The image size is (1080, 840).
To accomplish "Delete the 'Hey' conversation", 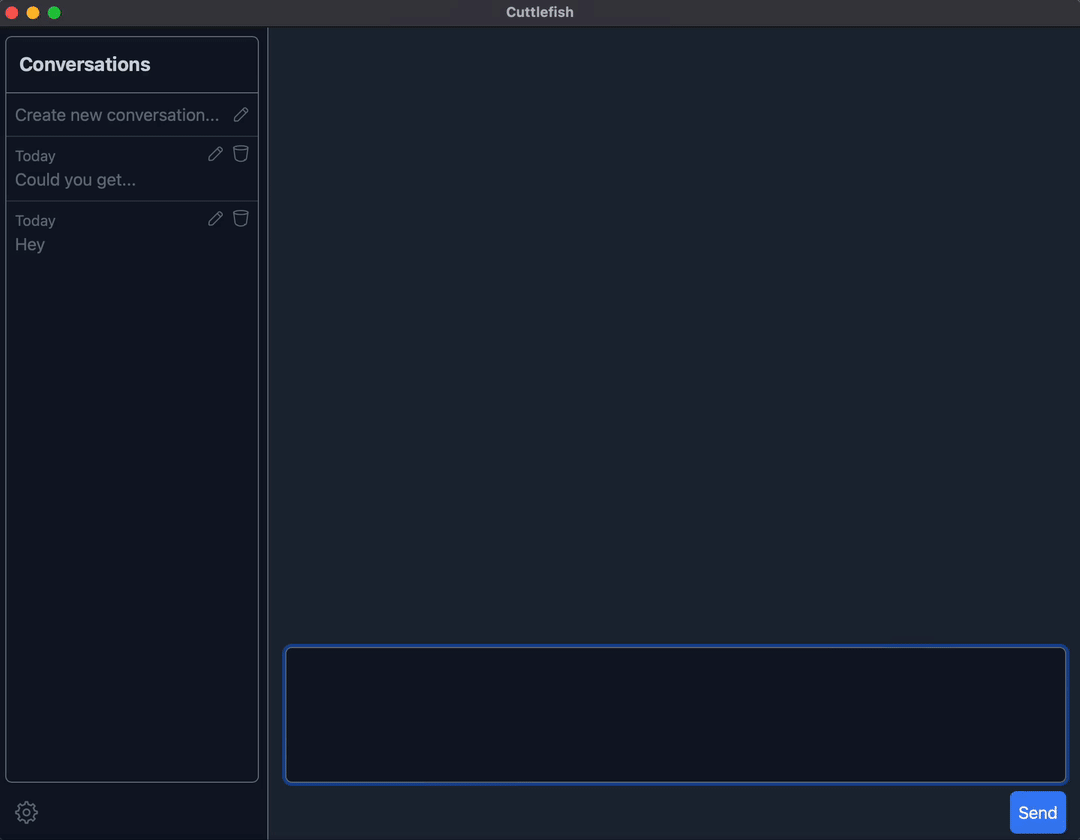I will [x=240, y=218].
